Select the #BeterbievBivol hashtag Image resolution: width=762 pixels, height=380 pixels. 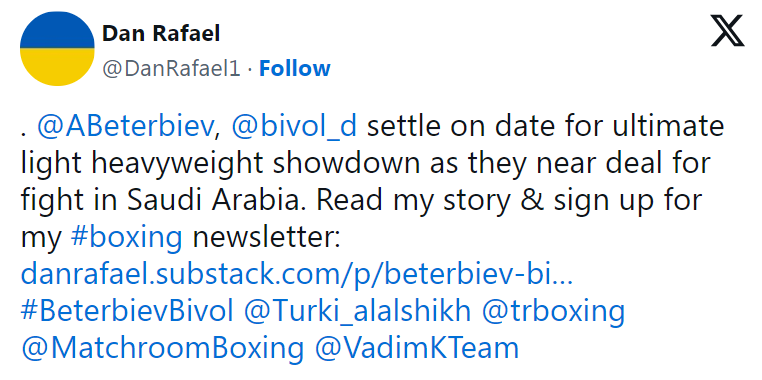(127, 311)
